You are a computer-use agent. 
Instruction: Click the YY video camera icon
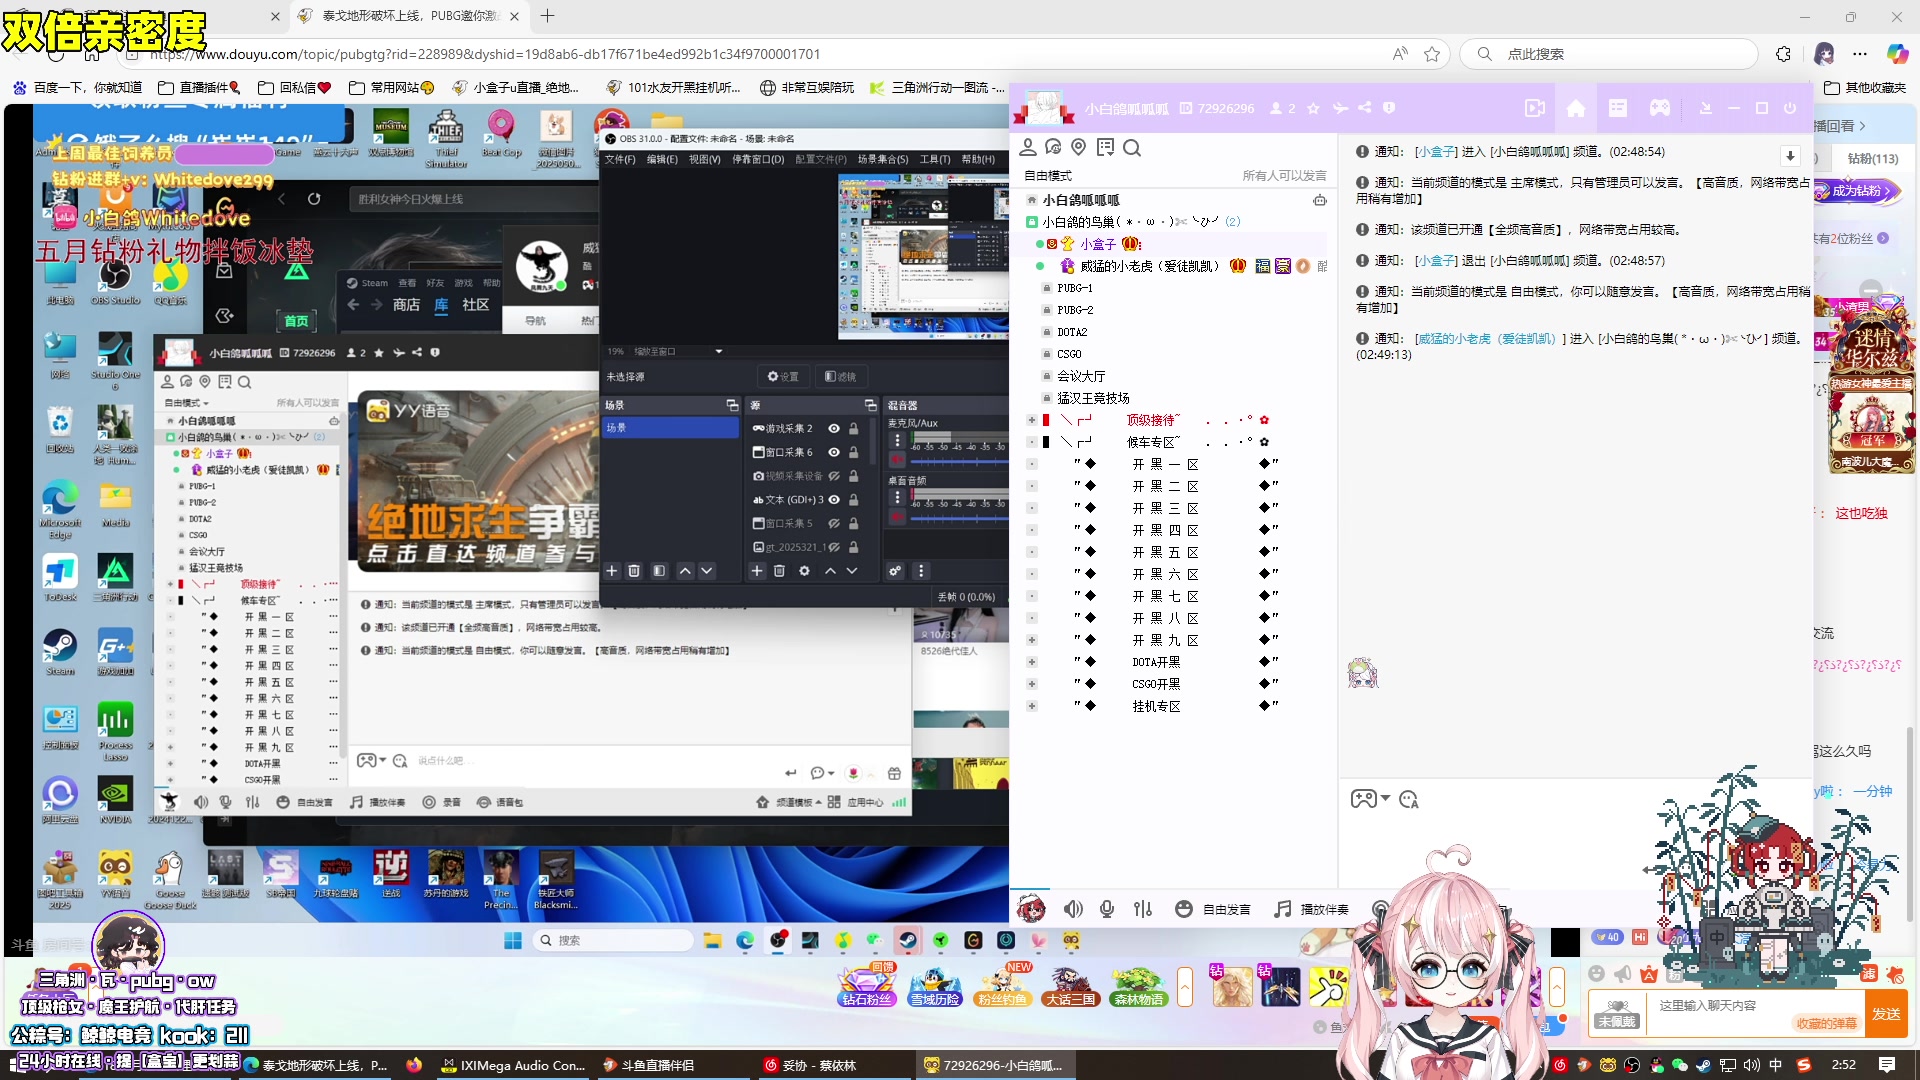tap(1534, 108)
